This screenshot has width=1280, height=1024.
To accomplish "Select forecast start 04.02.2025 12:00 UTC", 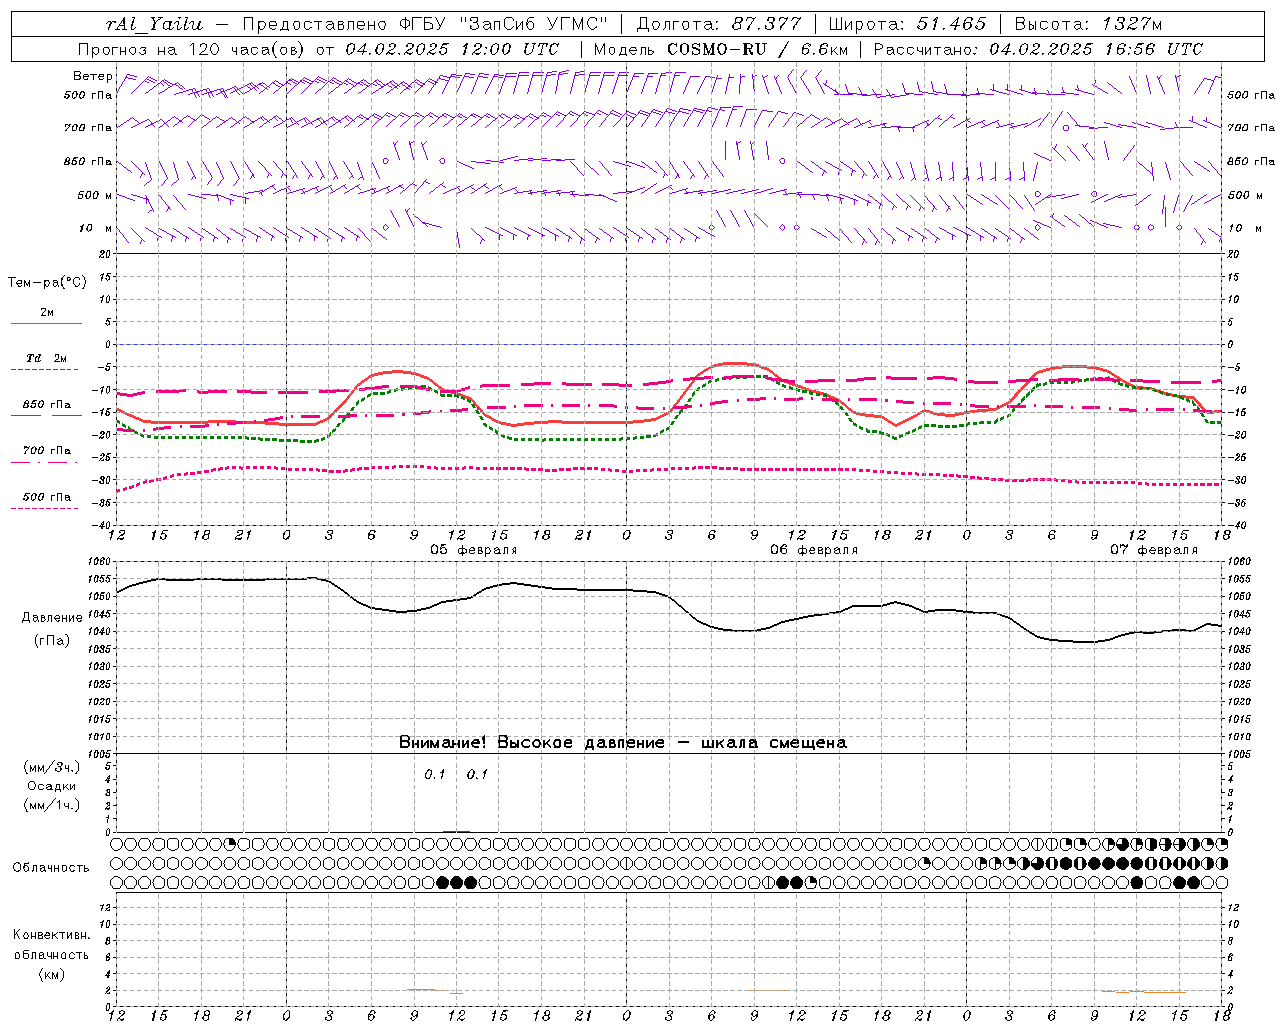I will (452, 49).
